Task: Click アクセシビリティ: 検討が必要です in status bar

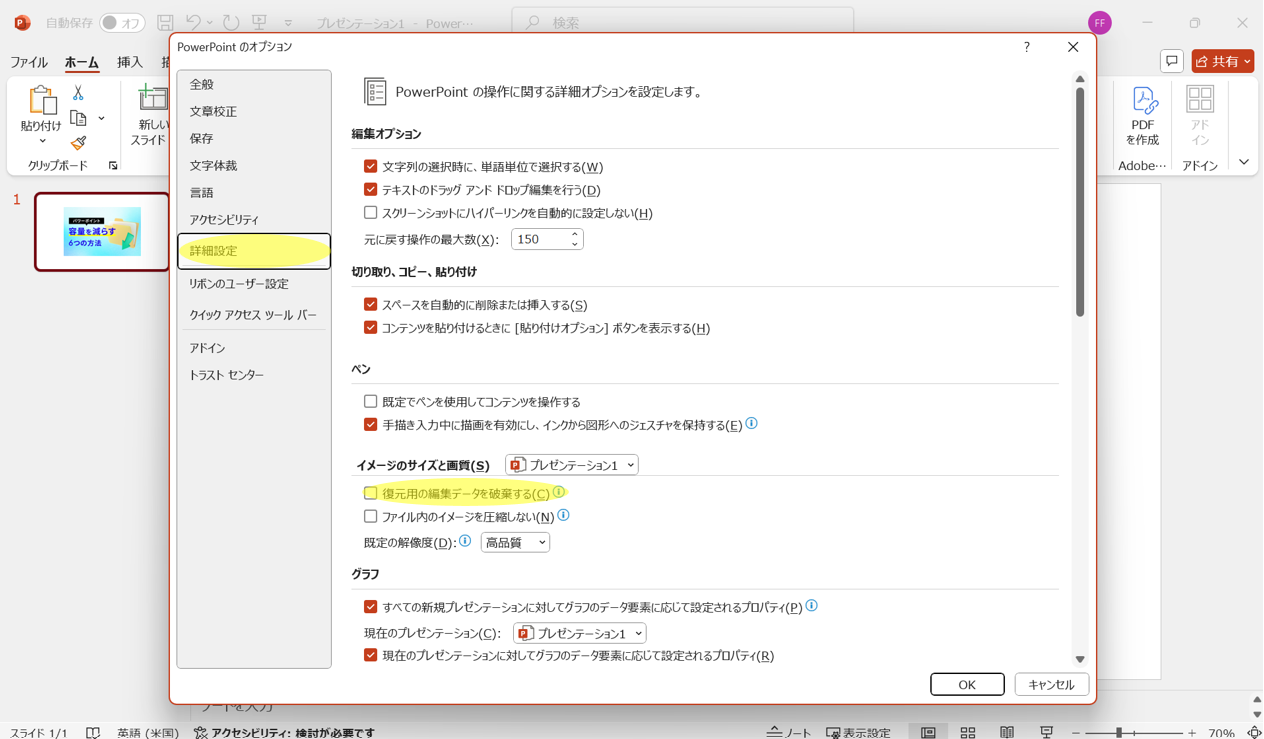Action: tap(284, 732)
